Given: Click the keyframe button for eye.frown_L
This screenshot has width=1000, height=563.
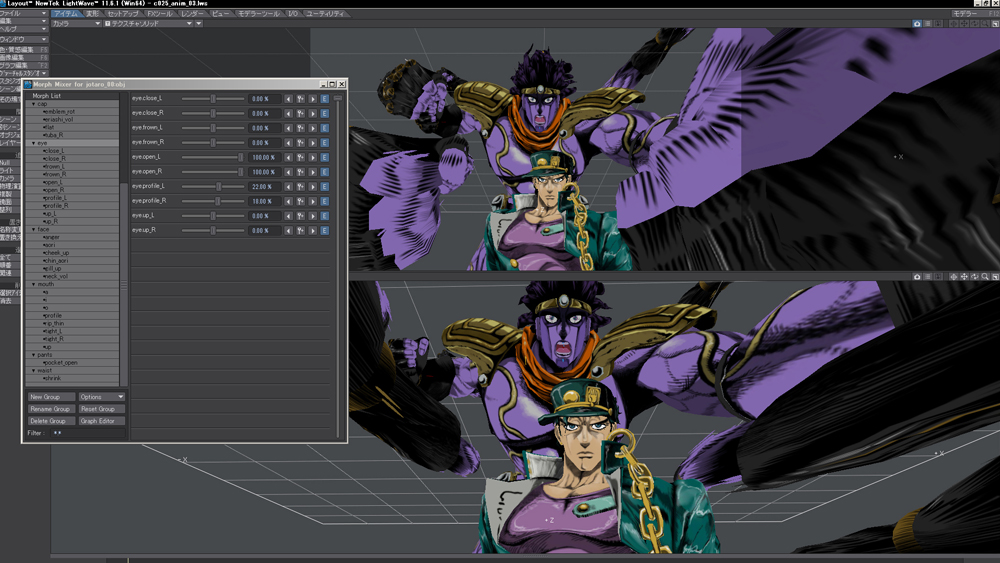Looking at the screenshot, I should 301,128.
